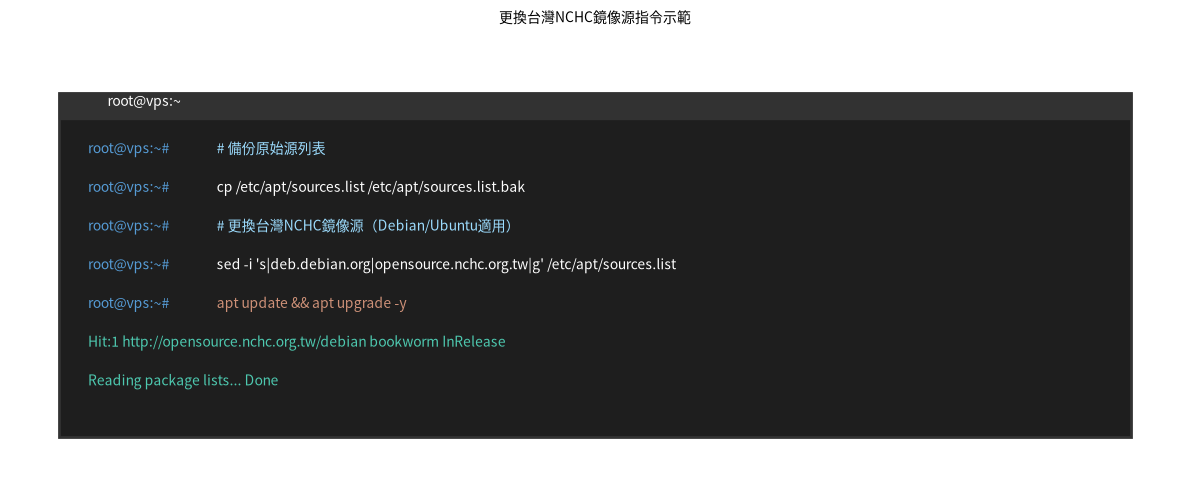Click the prompt before apt update command
Screen dimensions: 1190x490
click(x=128, y=303)
